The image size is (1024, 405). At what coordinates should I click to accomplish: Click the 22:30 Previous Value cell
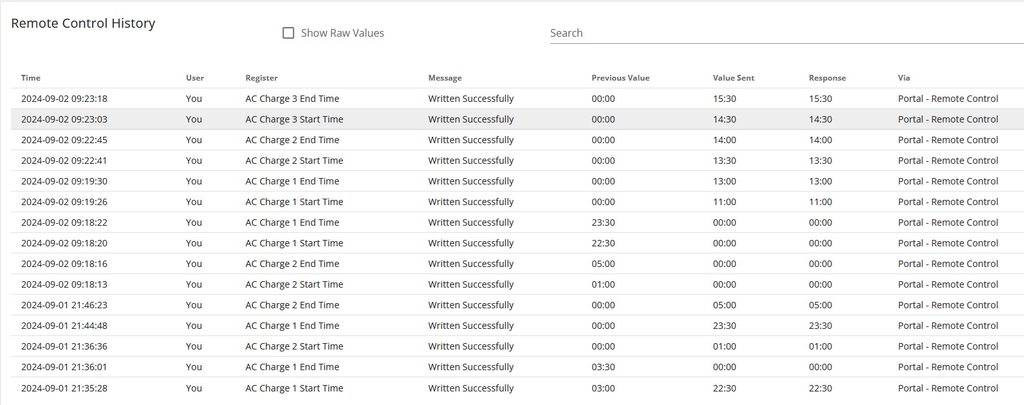coord(603,243)
